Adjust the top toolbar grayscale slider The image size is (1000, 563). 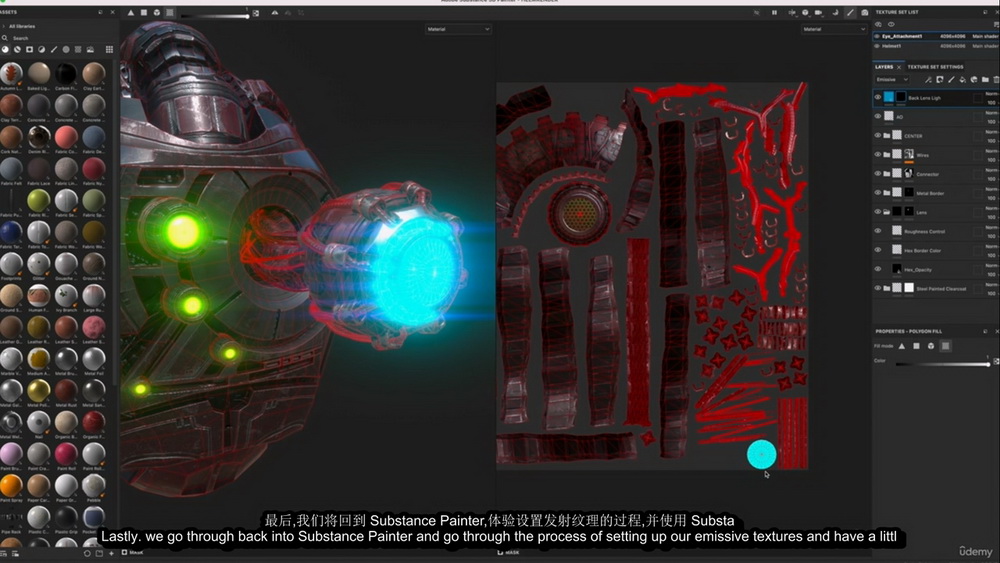[x=215, y=15]
